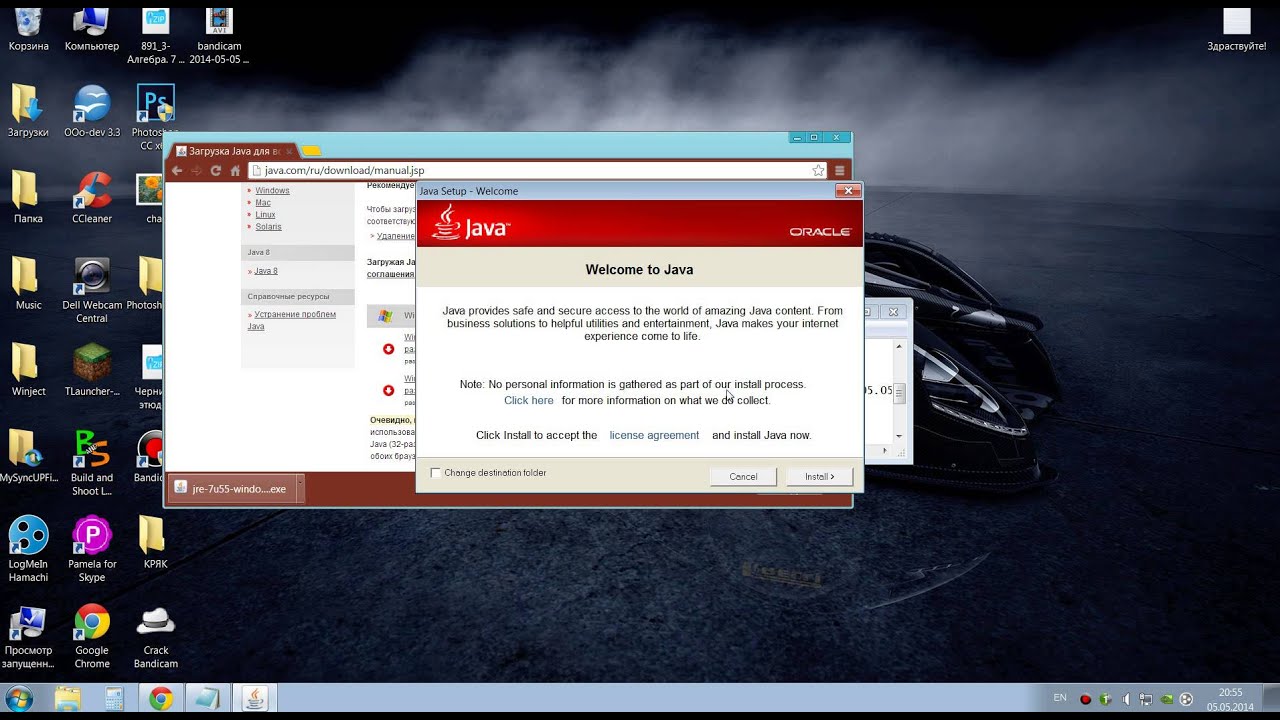
Task: Open the Windows Start menu
Action: [19, 698]
